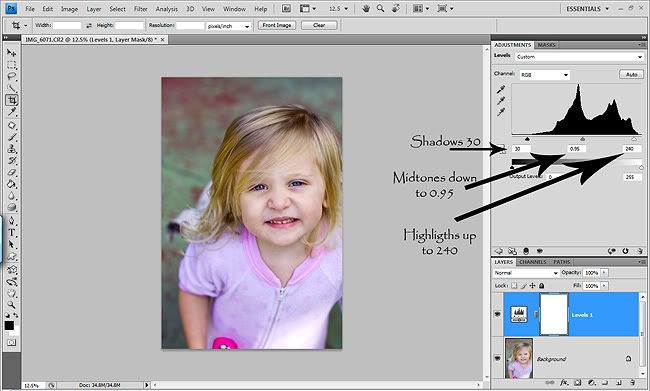The height and width of the screenshot is (391, 650).
Task: Select the Move tool
Action: point(12,53)
